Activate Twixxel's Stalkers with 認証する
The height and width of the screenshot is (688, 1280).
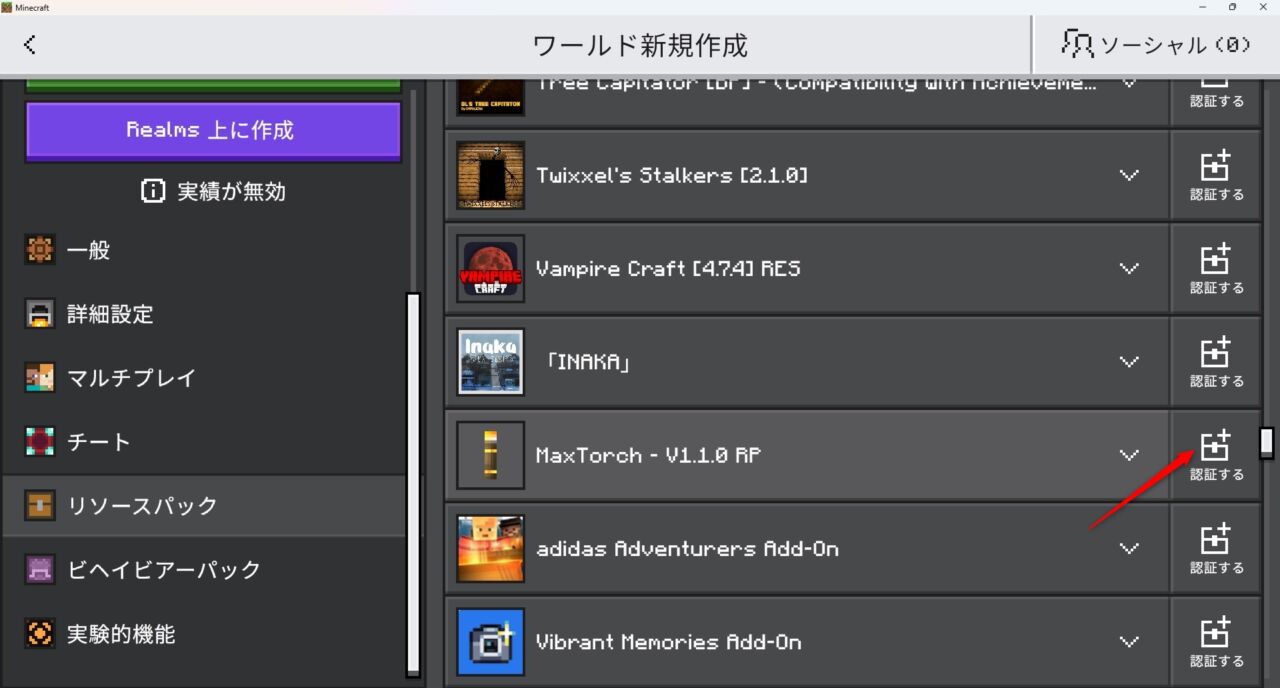[x=1216, y=176]
